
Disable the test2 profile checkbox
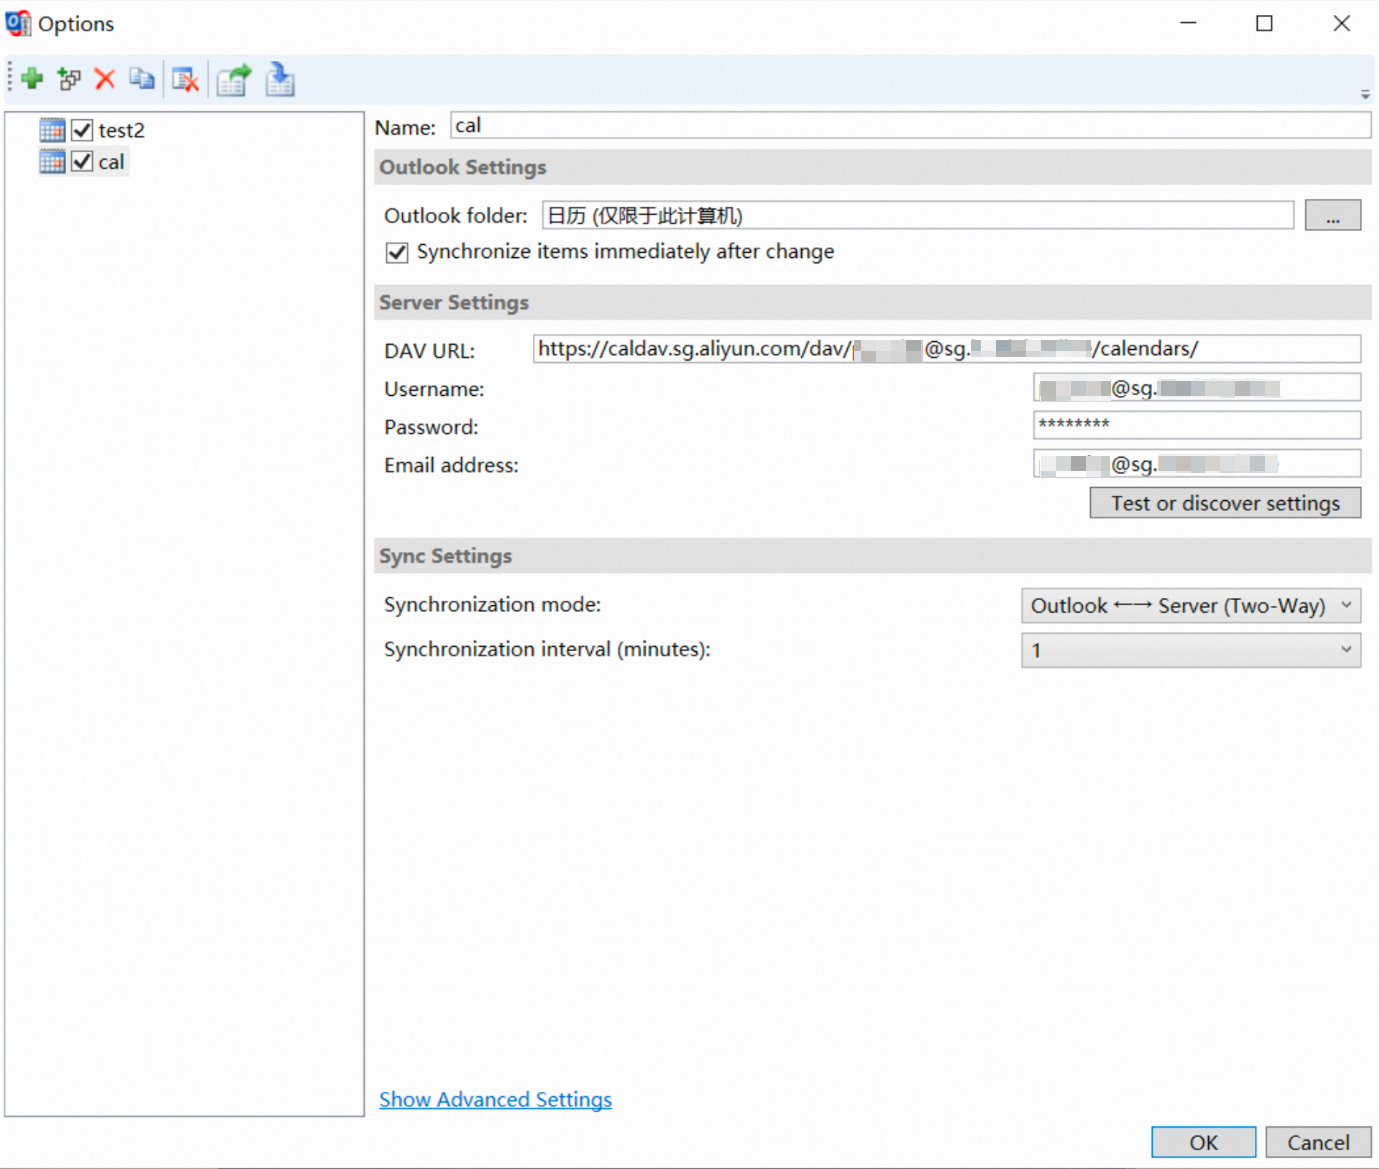[82, 130]
